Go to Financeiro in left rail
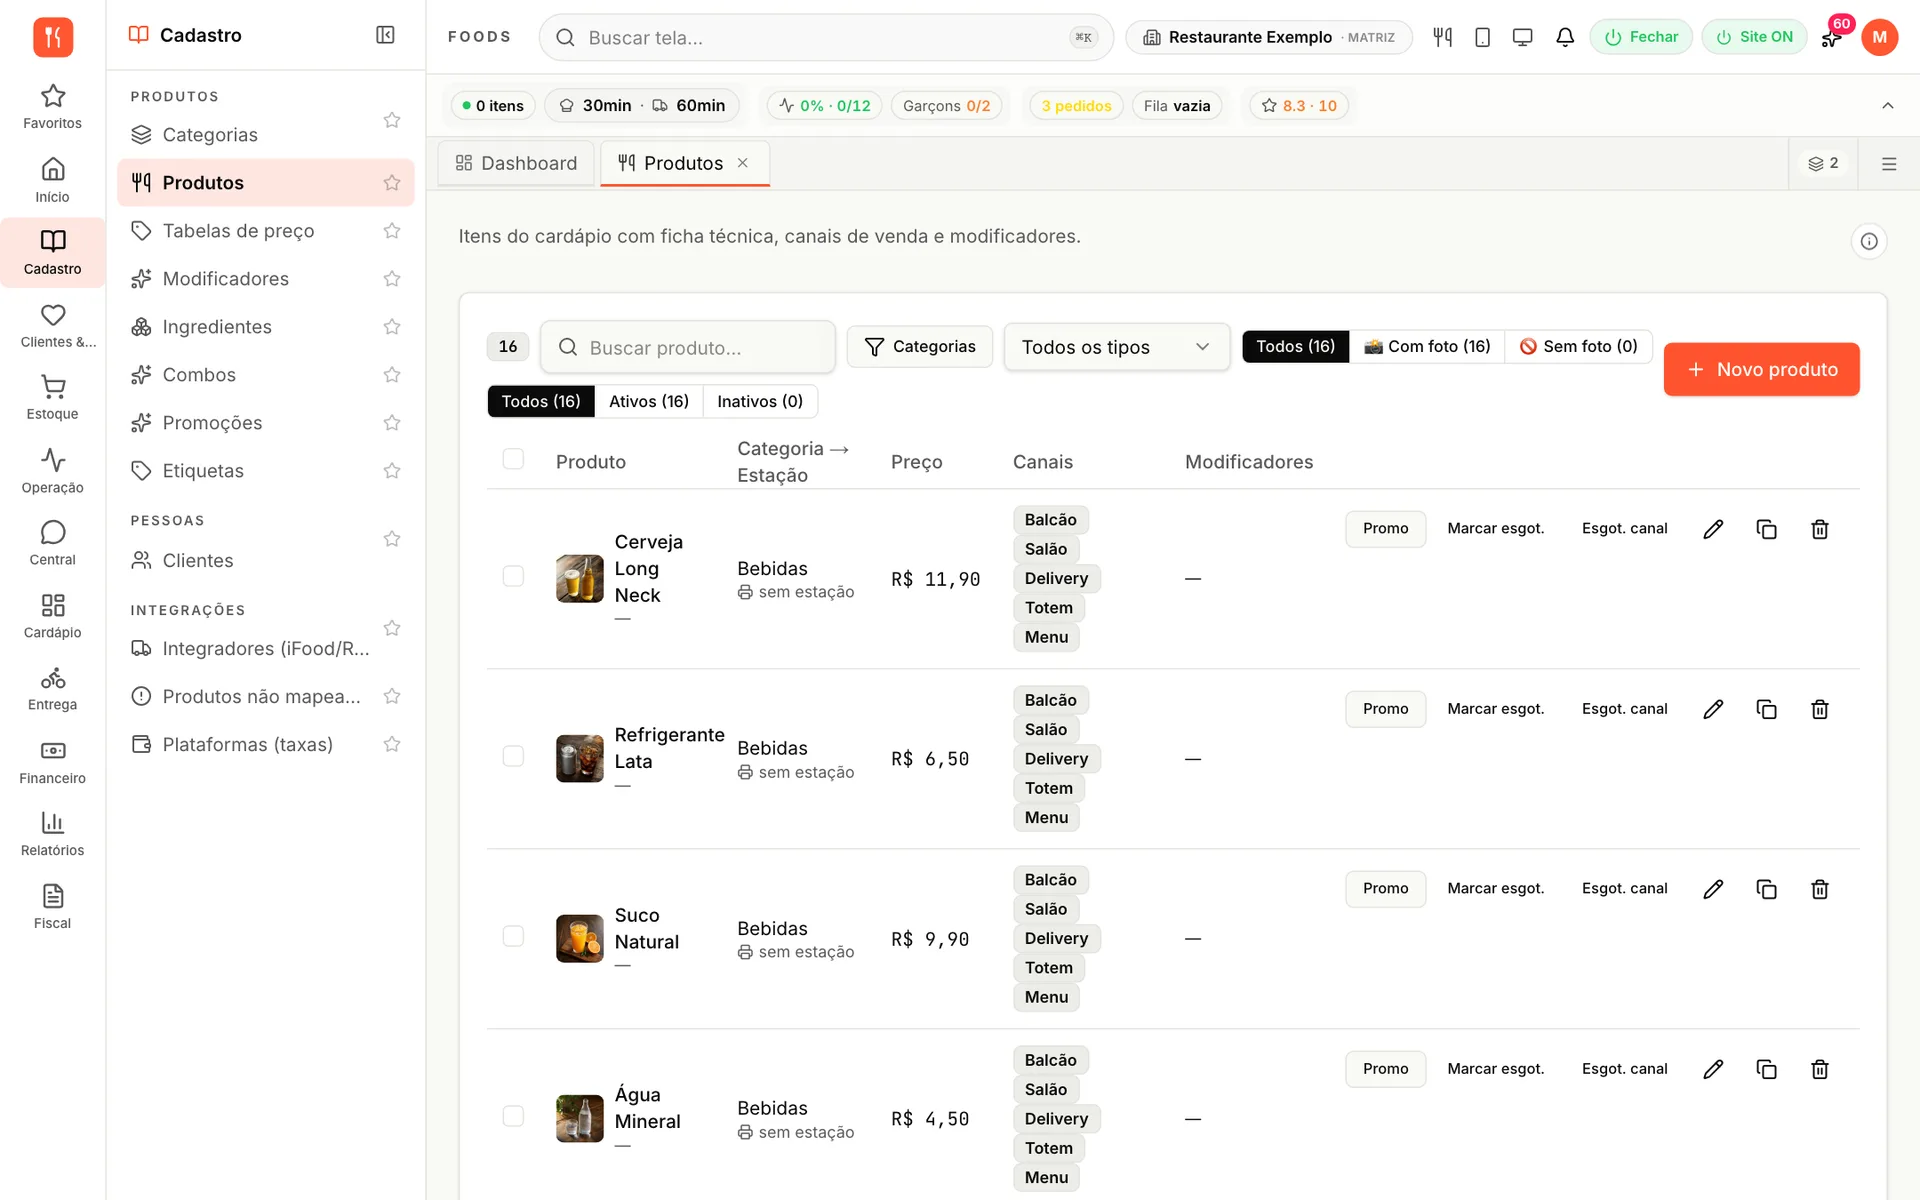This screenshot has height=1200, width=1920. (x=52, y=761)
